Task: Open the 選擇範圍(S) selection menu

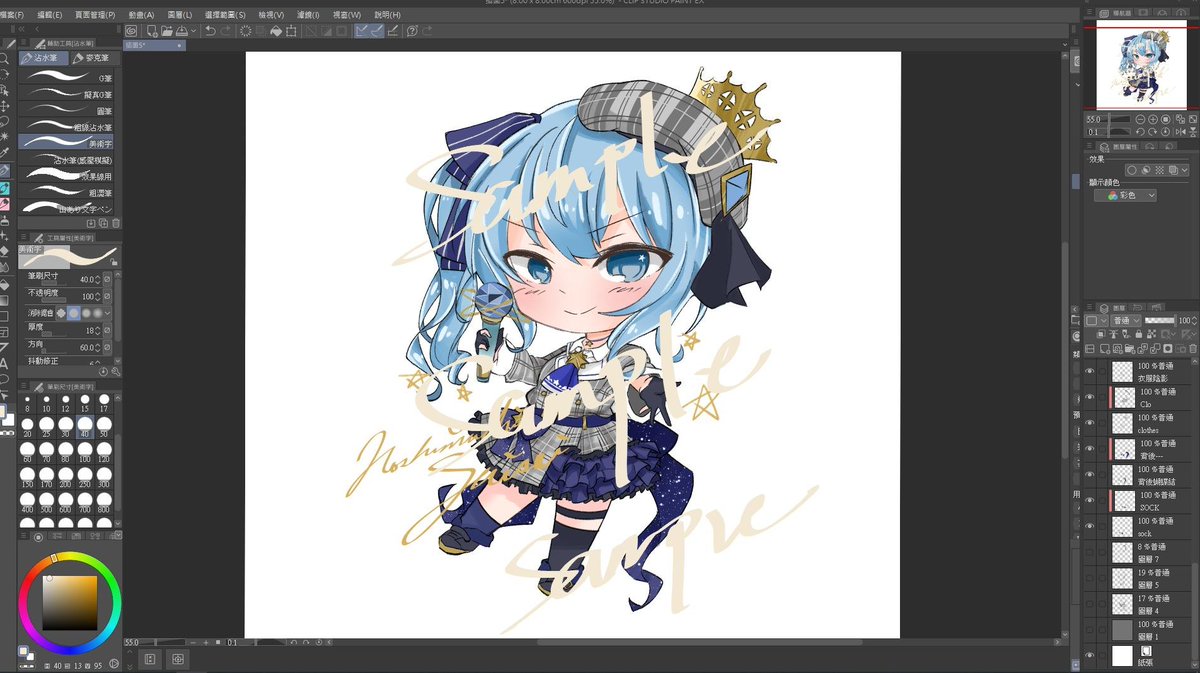Action: click(226, 16)
